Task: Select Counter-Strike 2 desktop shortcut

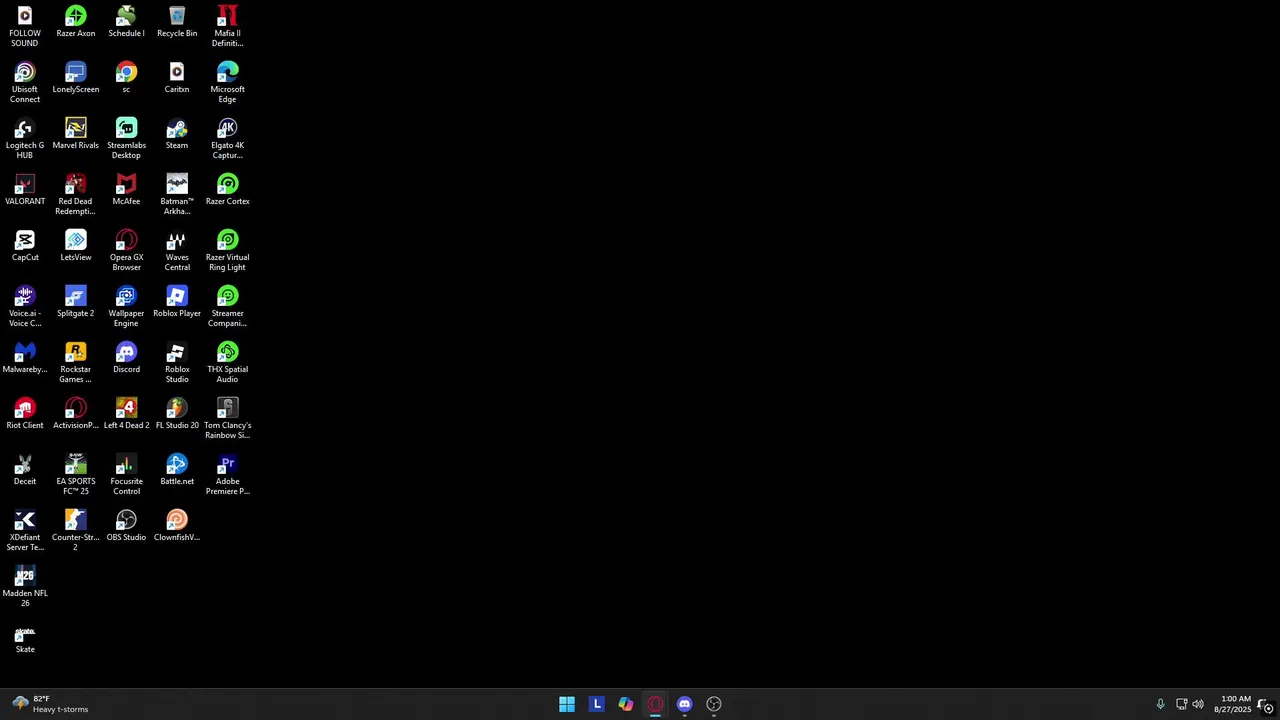Action: point(76,531)
